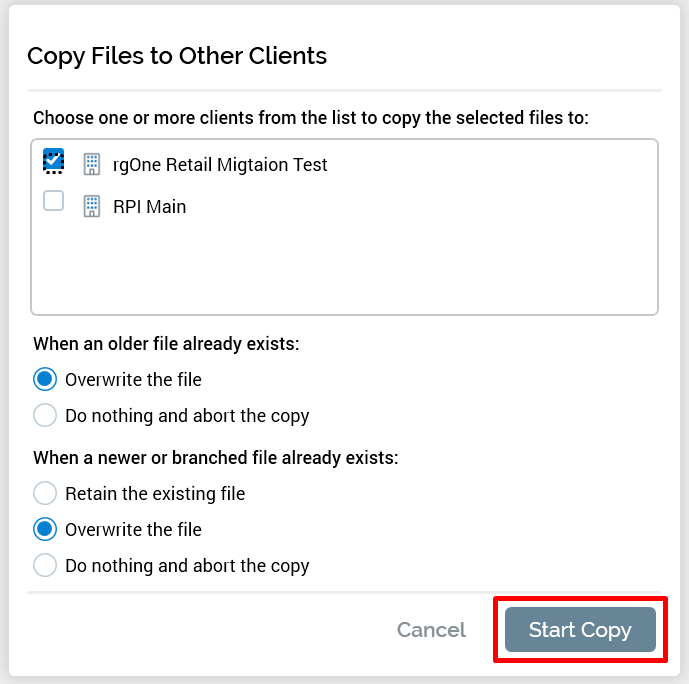Click the When an older file already exists heading

pos(166,344)
